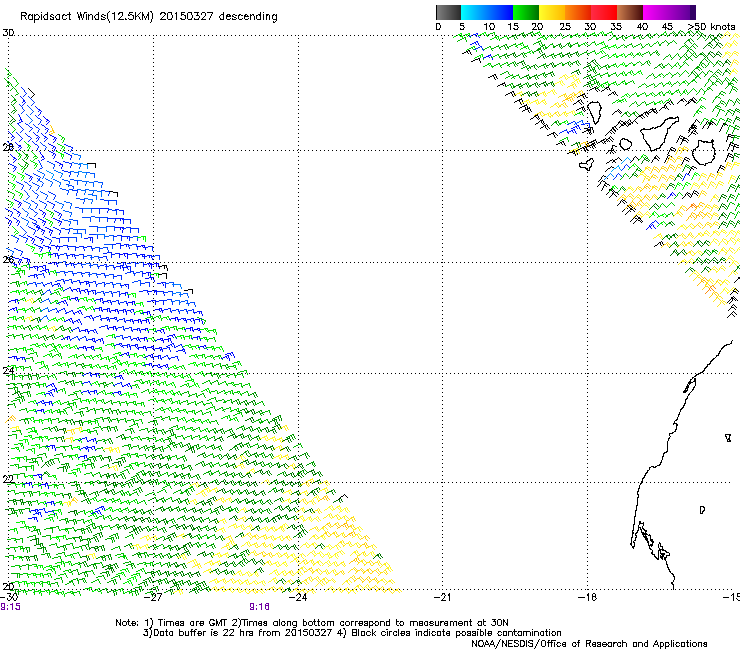Click the latitude axis label '30'
The image size is (740, 650).
(8, 33)
